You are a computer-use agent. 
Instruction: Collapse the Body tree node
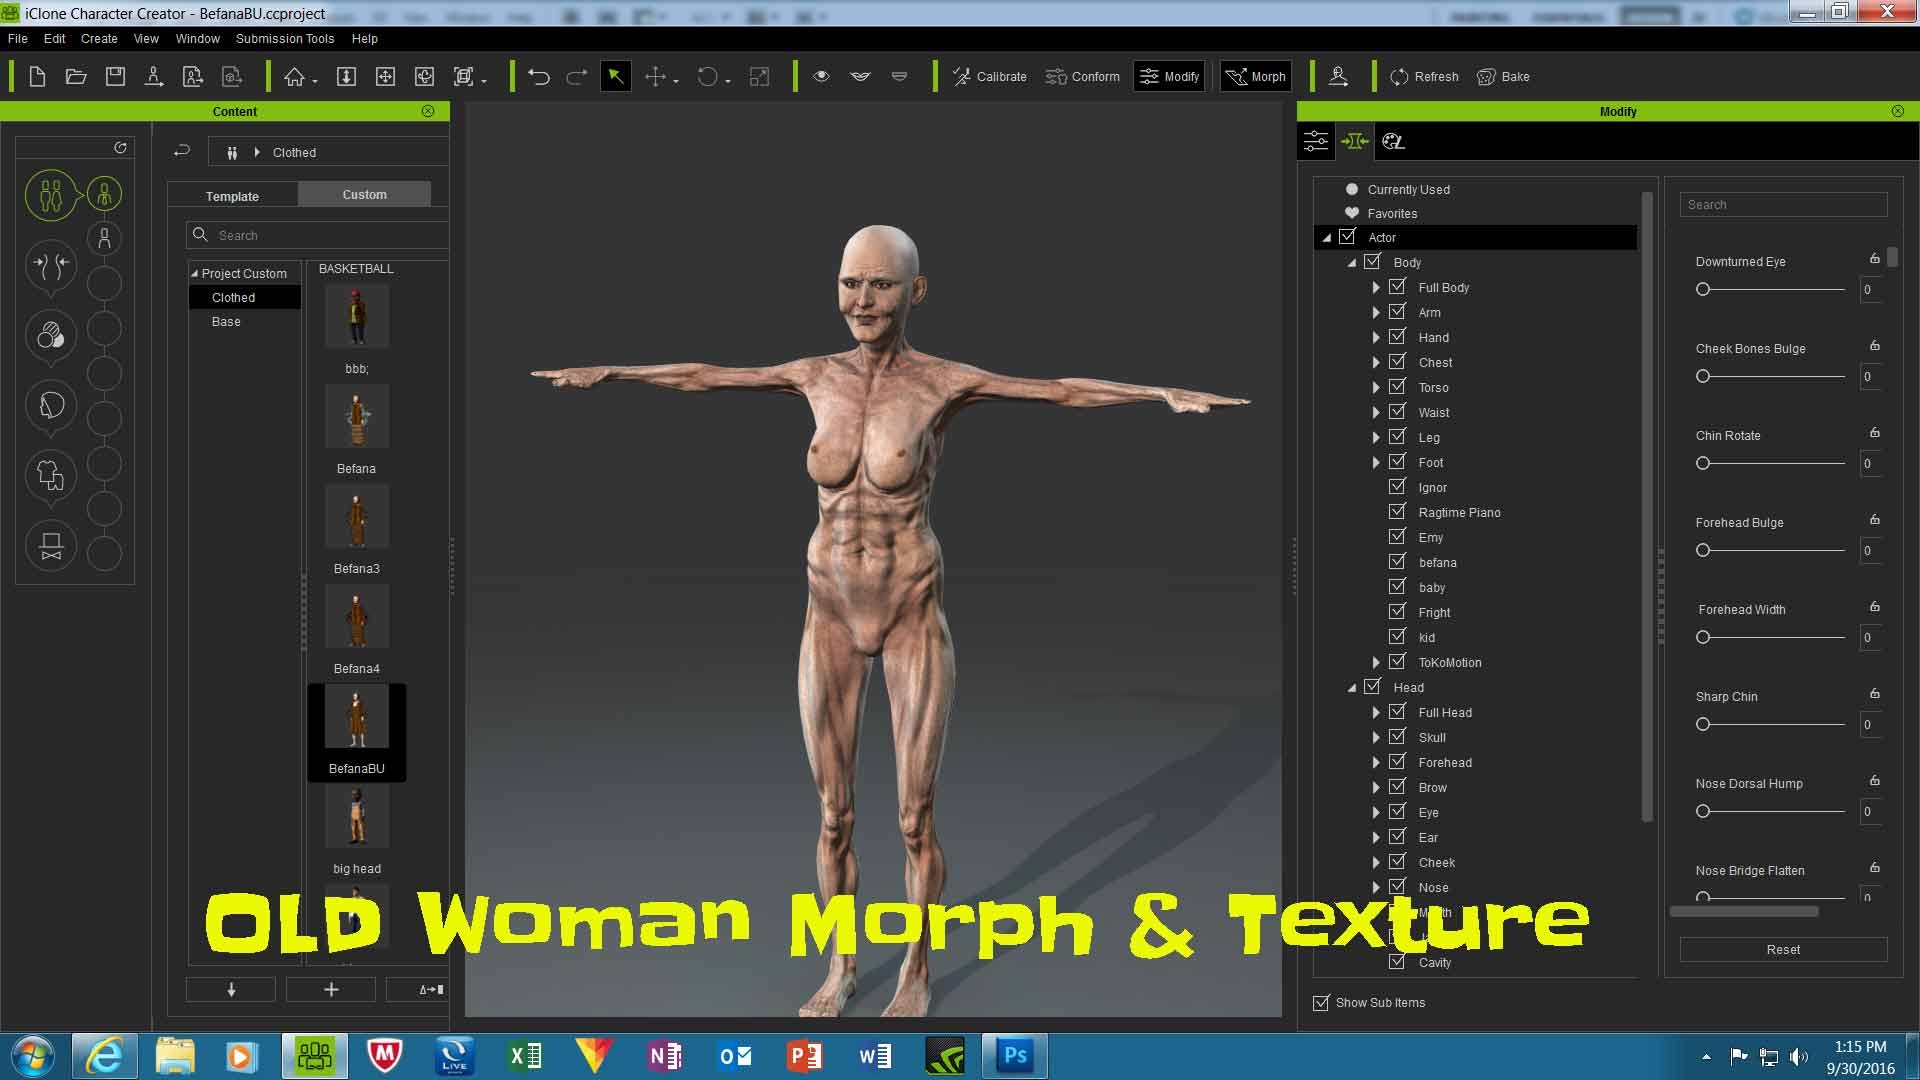point(1352,263)
